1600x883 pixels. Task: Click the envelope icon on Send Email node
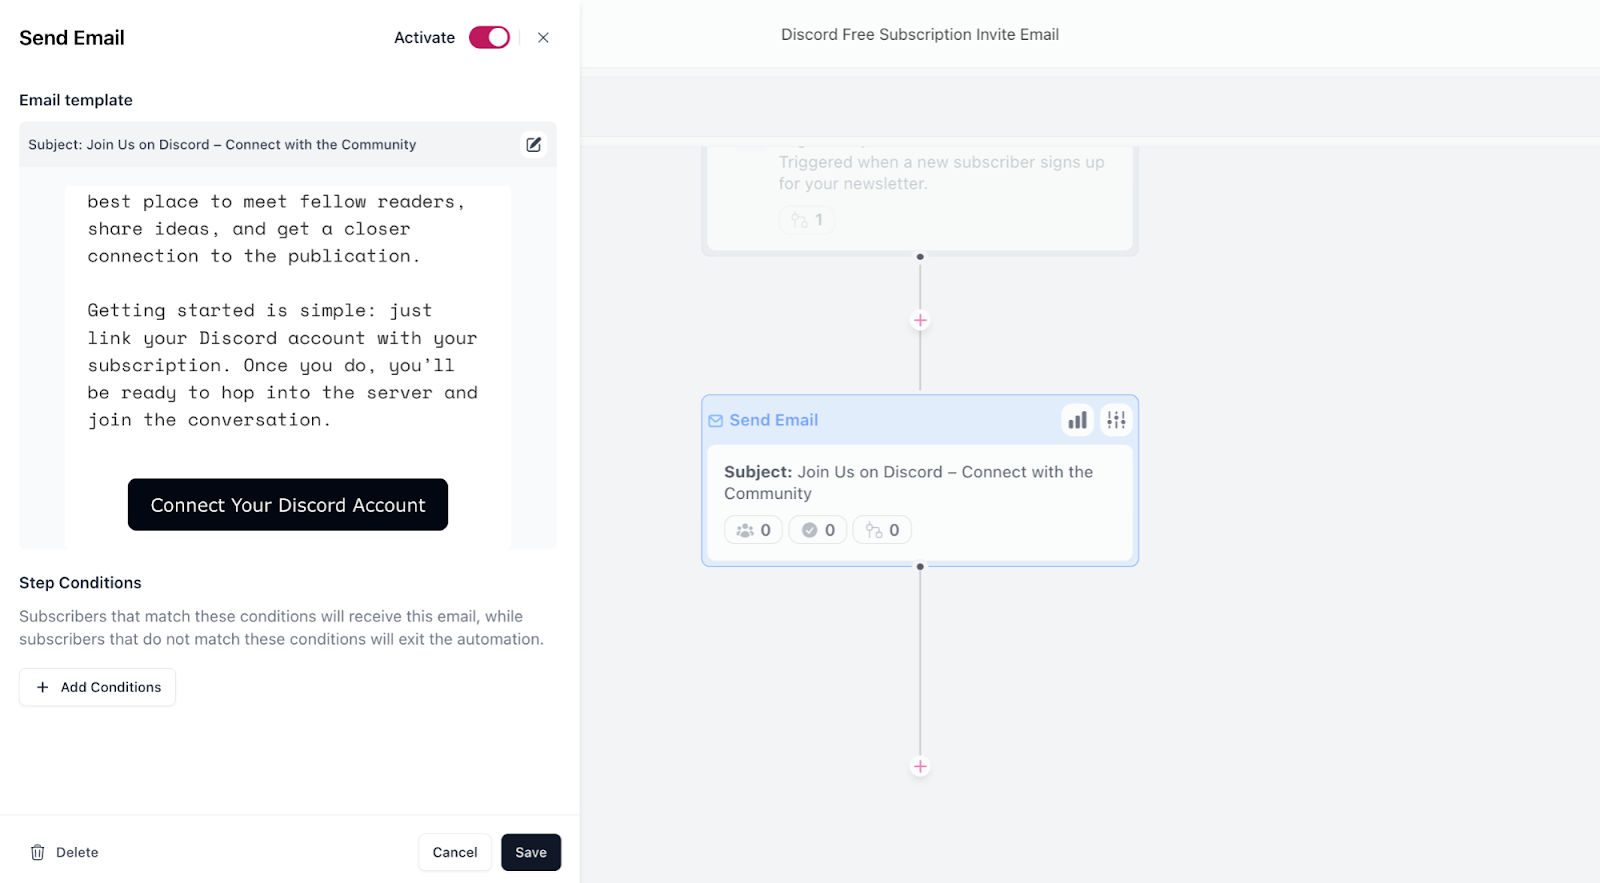click(x=716, y=421)
